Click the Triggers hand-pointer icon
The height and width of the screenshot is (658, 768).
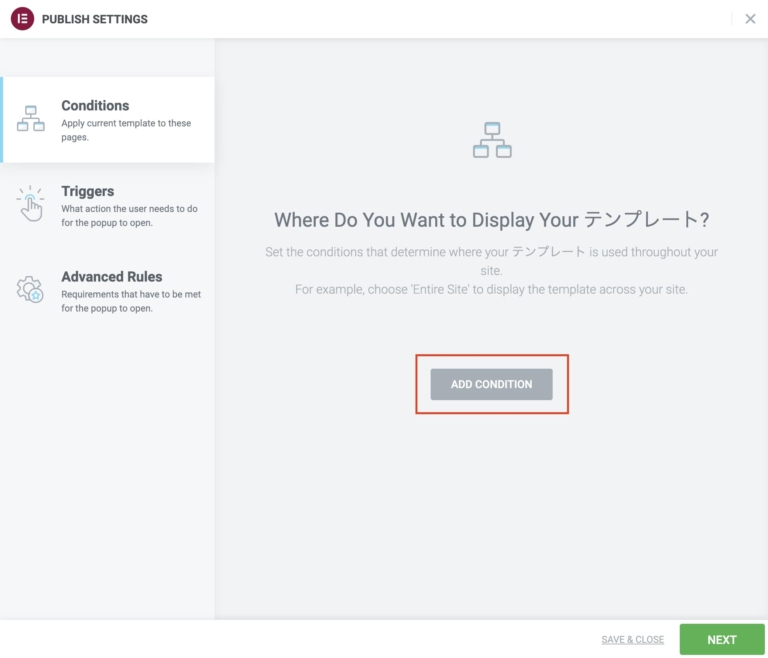[31, 204]
